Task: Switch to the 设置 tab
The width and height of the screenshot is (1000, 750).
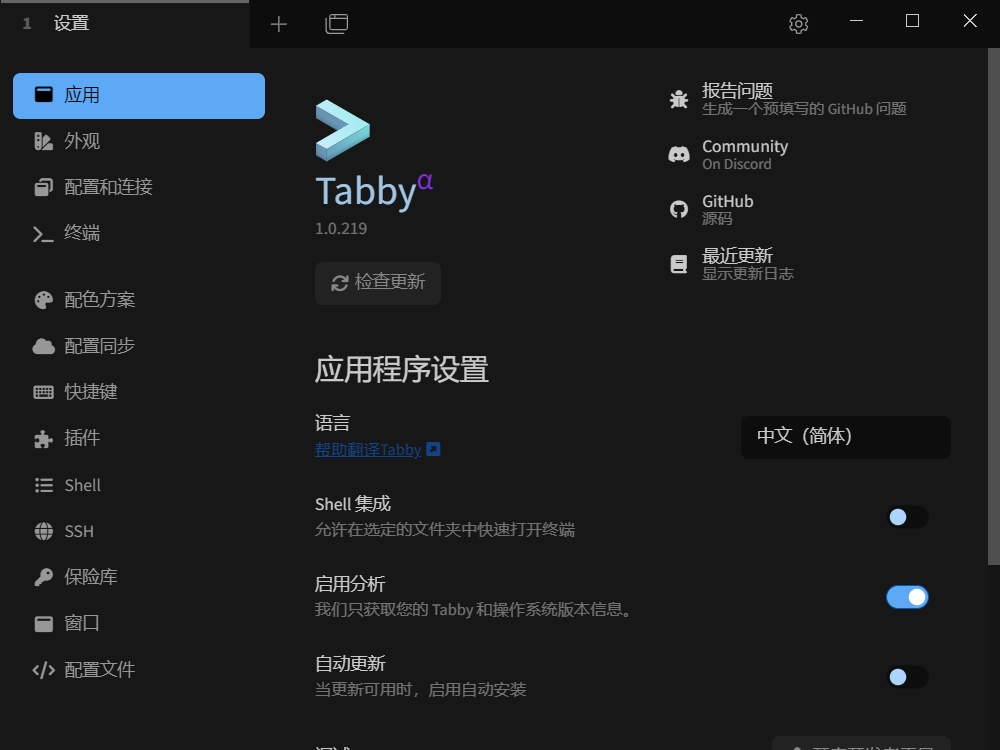Action: click(x=125, y=24)
